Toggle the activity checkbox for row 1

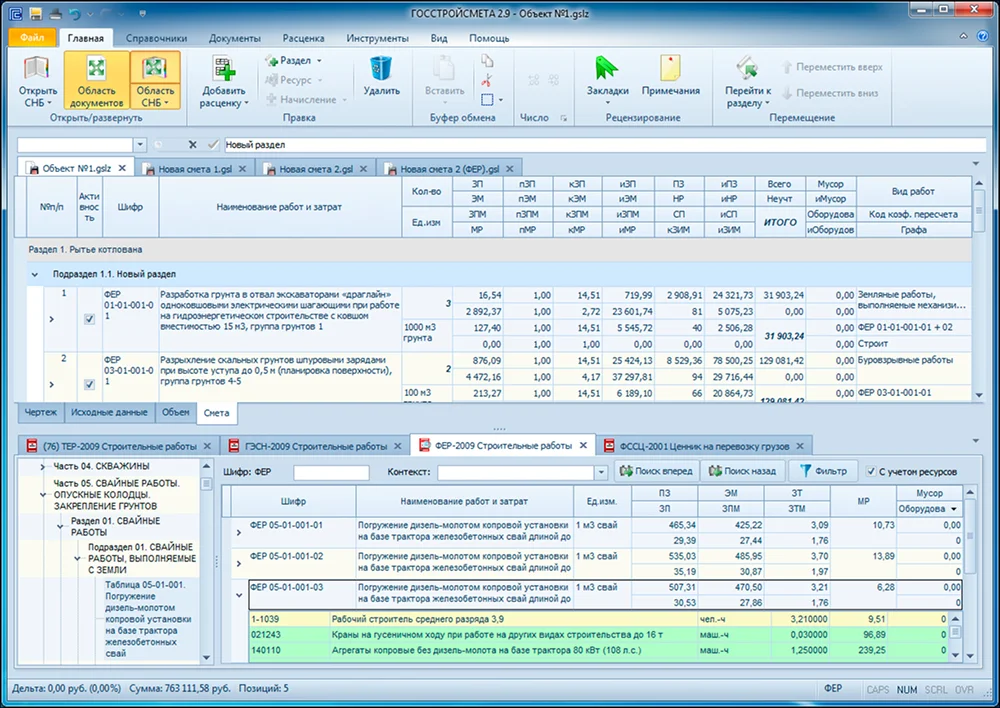[x=89, y=319]
